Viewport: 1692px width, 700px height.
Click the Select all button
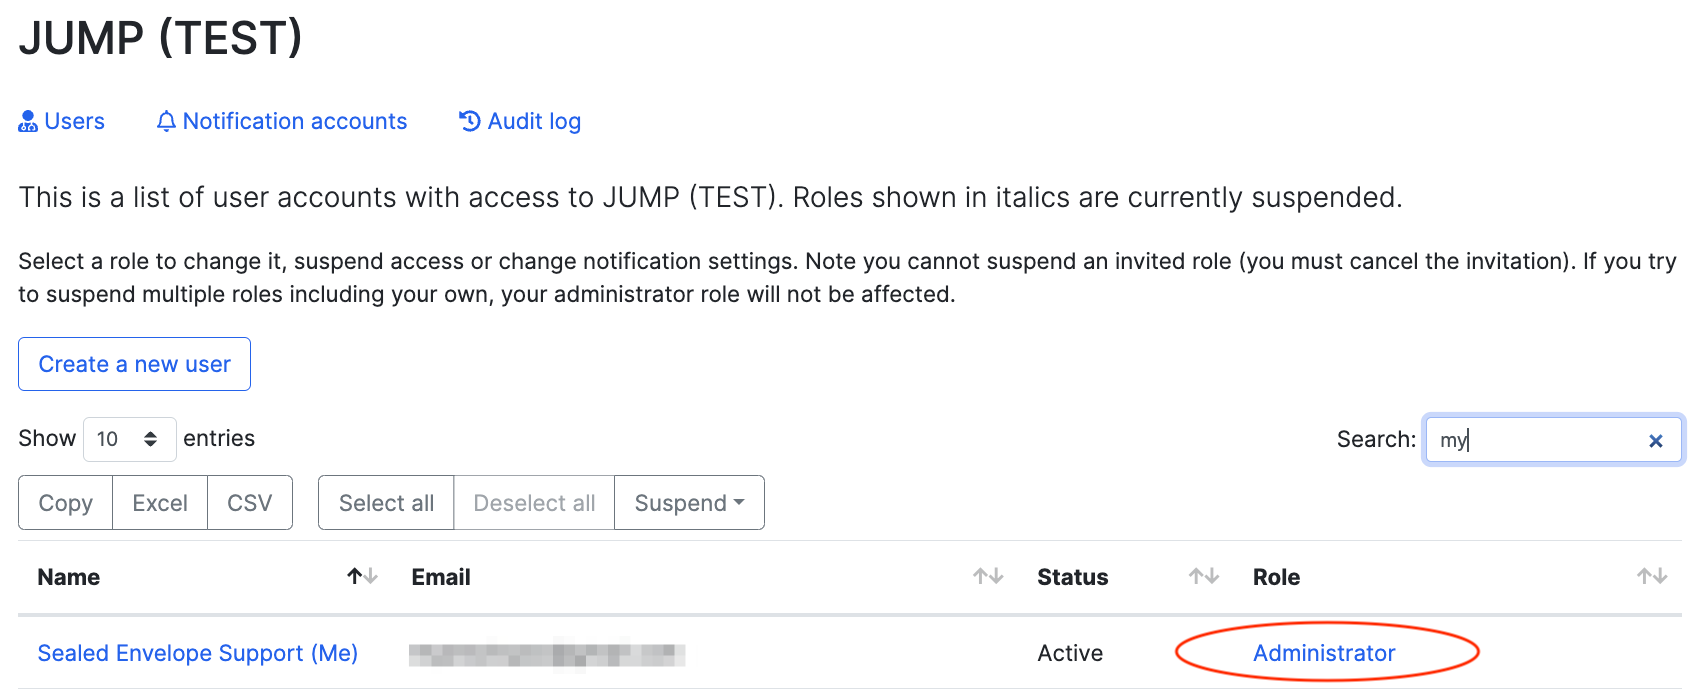pos(386,502)
